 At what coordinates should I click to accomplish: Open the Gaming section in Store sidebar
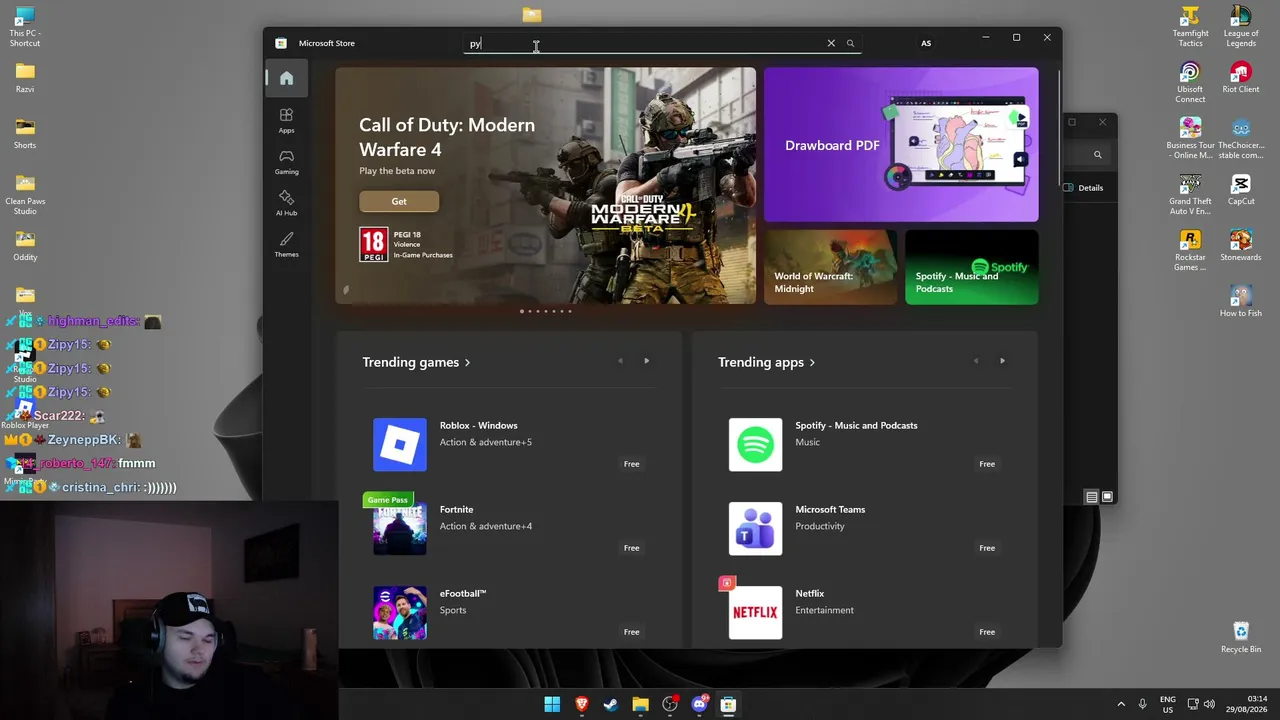[286, 161]
